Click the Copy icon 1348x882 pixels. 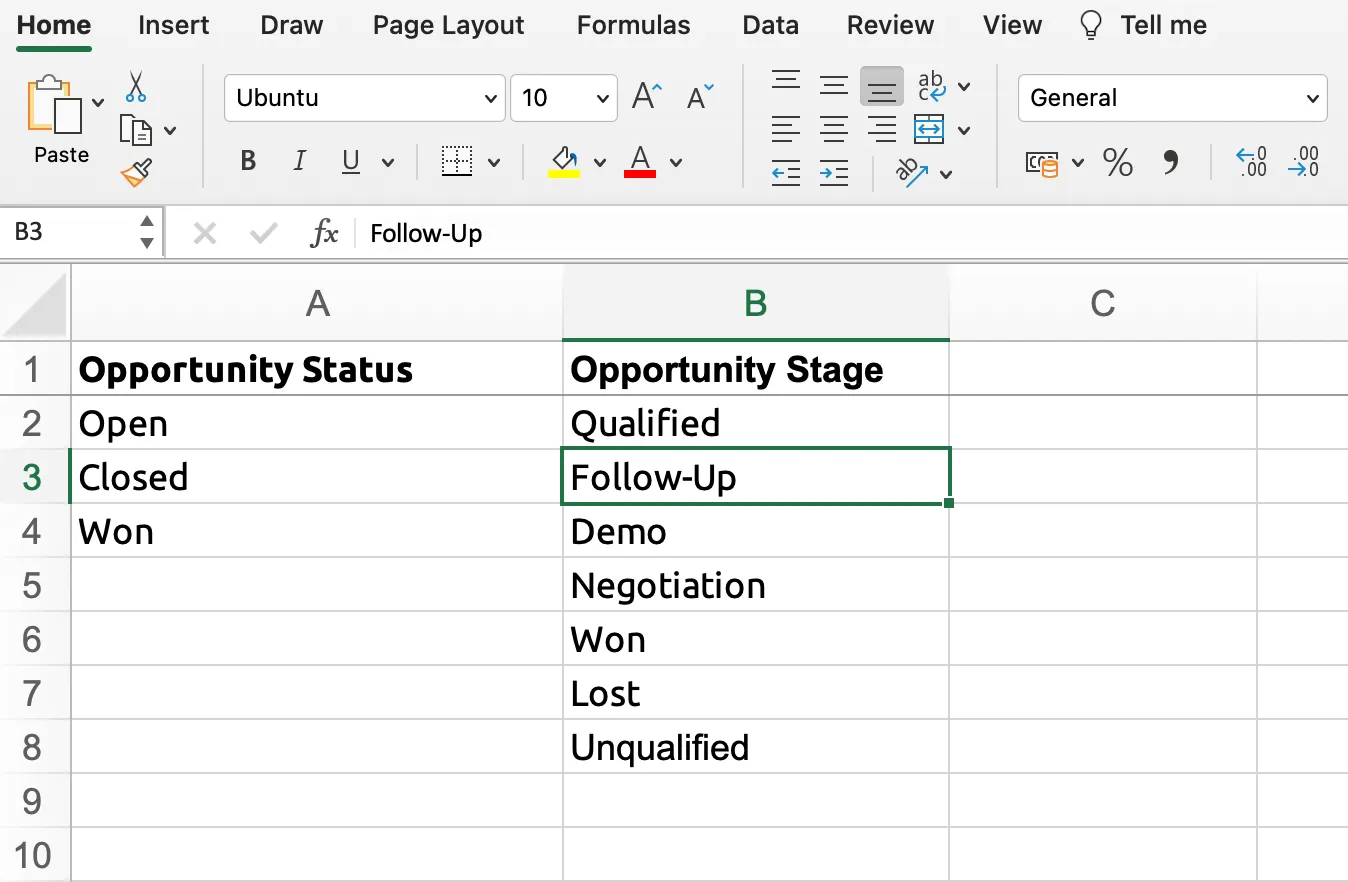(x=138, y=128)
